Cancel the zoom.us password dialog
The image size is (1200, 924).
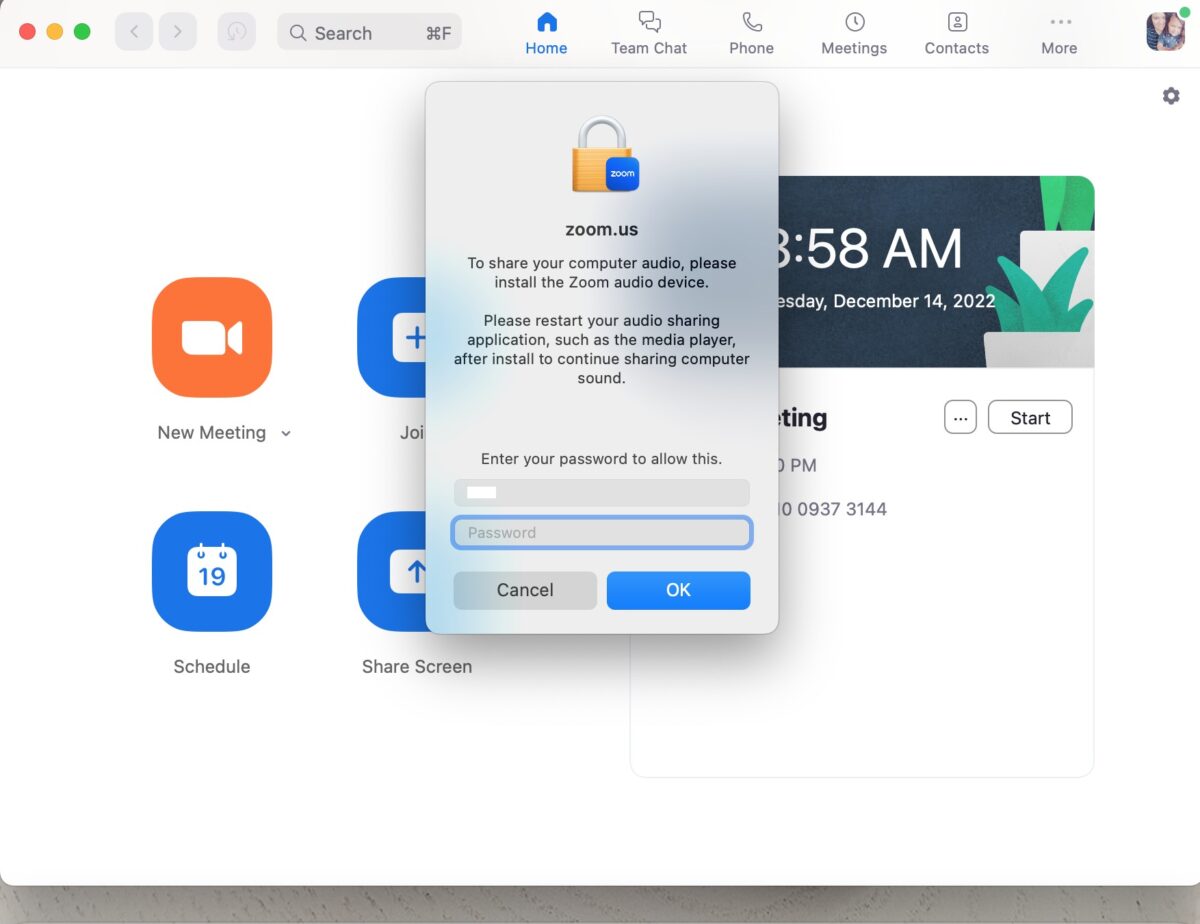tap(525, 590)
